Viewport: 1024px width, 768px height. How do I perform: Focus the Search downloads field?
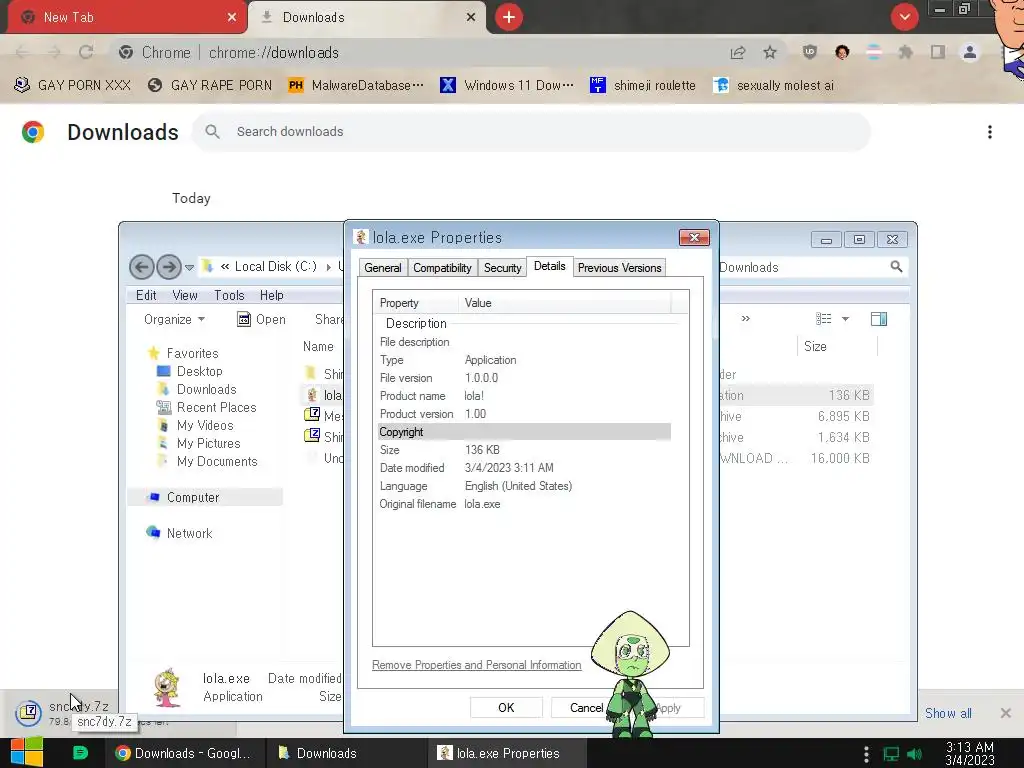pos(531,131)
